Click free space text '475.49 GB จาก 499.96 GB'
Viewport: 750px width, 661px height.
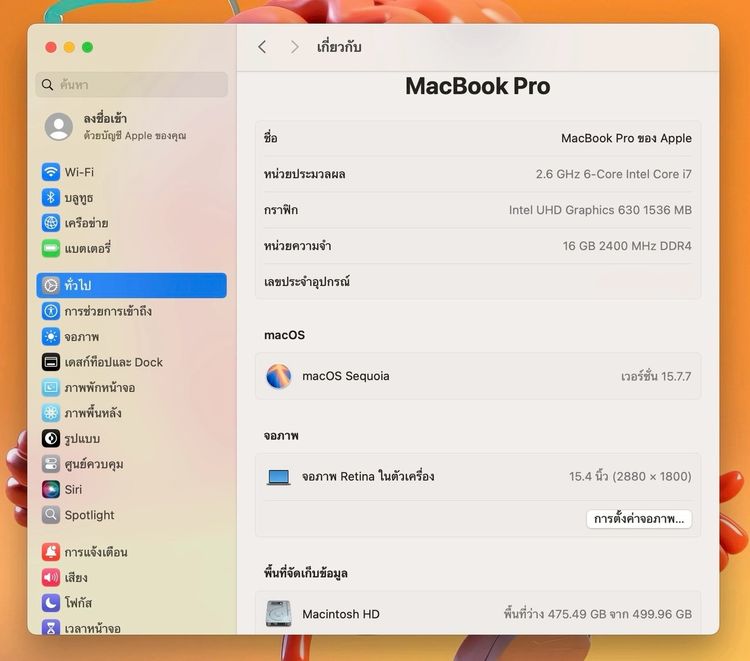click(x=620, y=614)
